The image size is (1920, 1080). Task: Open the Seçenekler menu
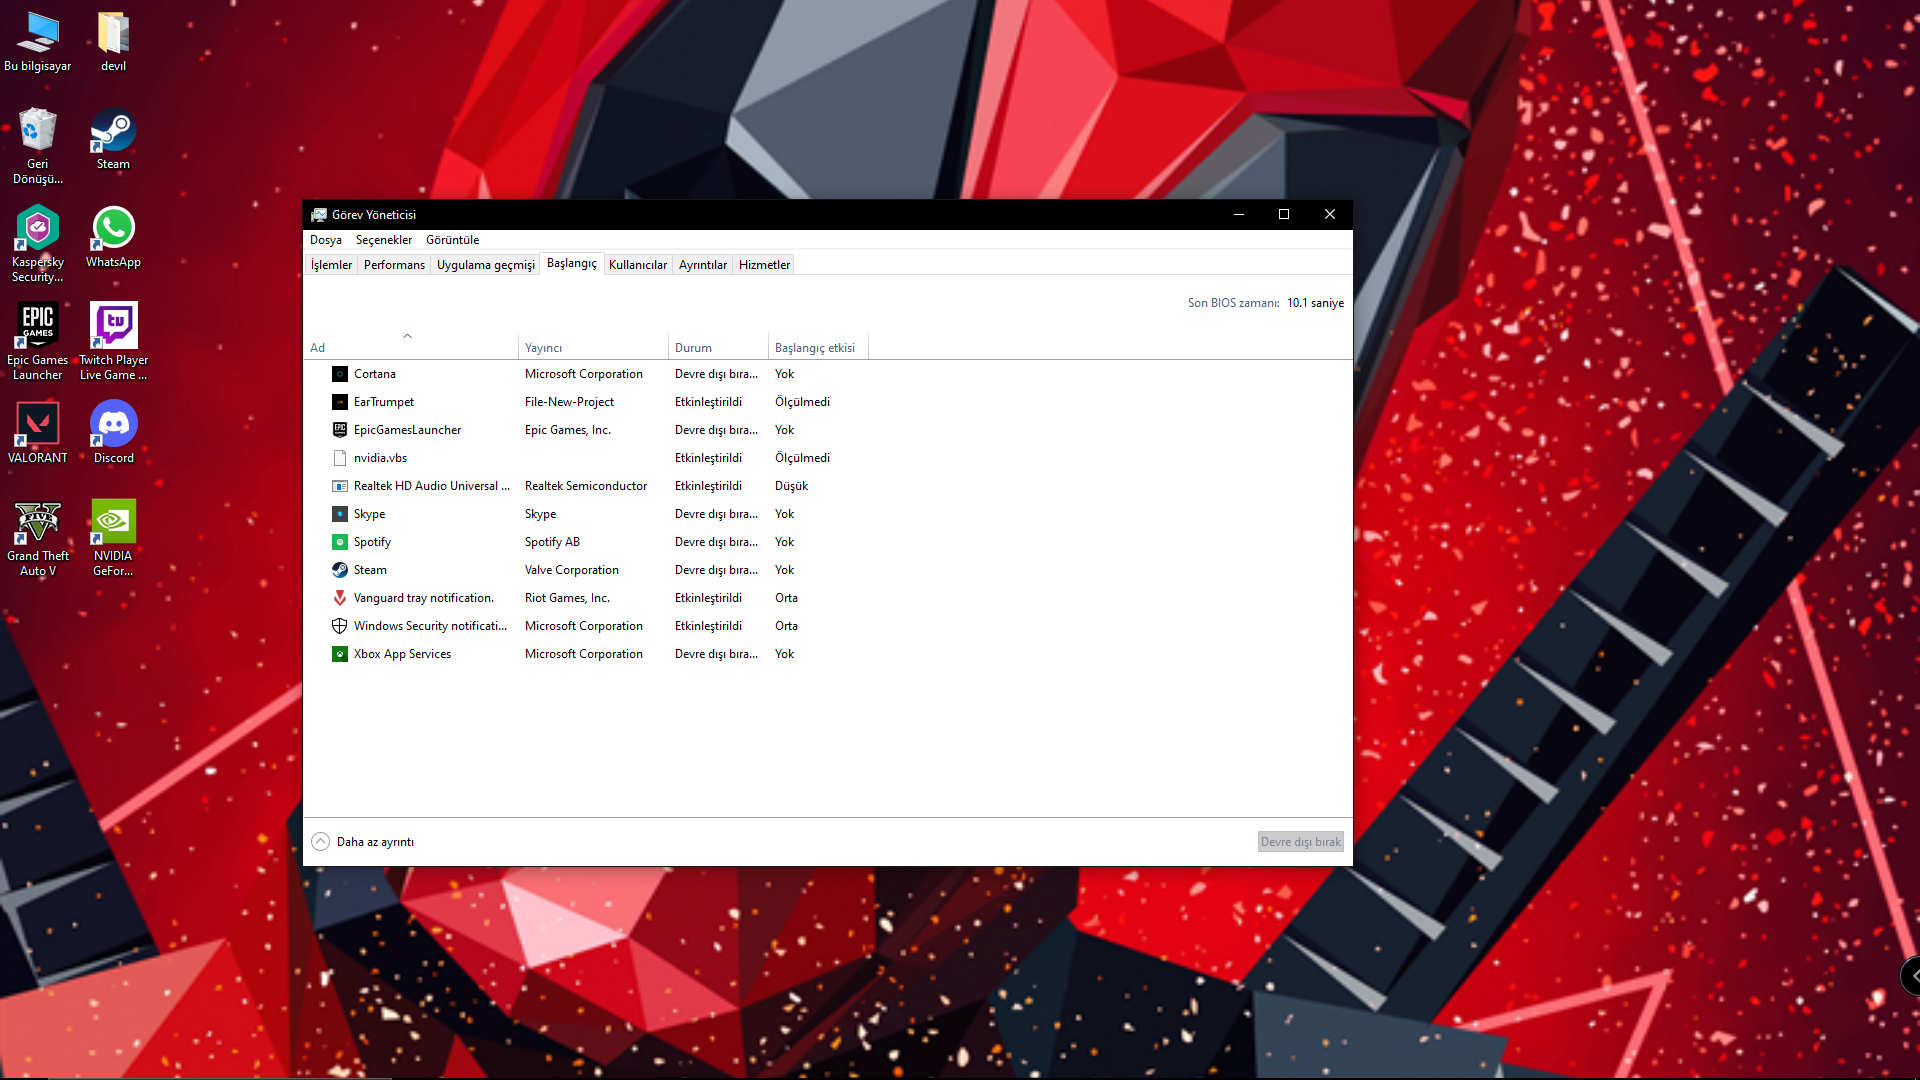tap(384, 240)
